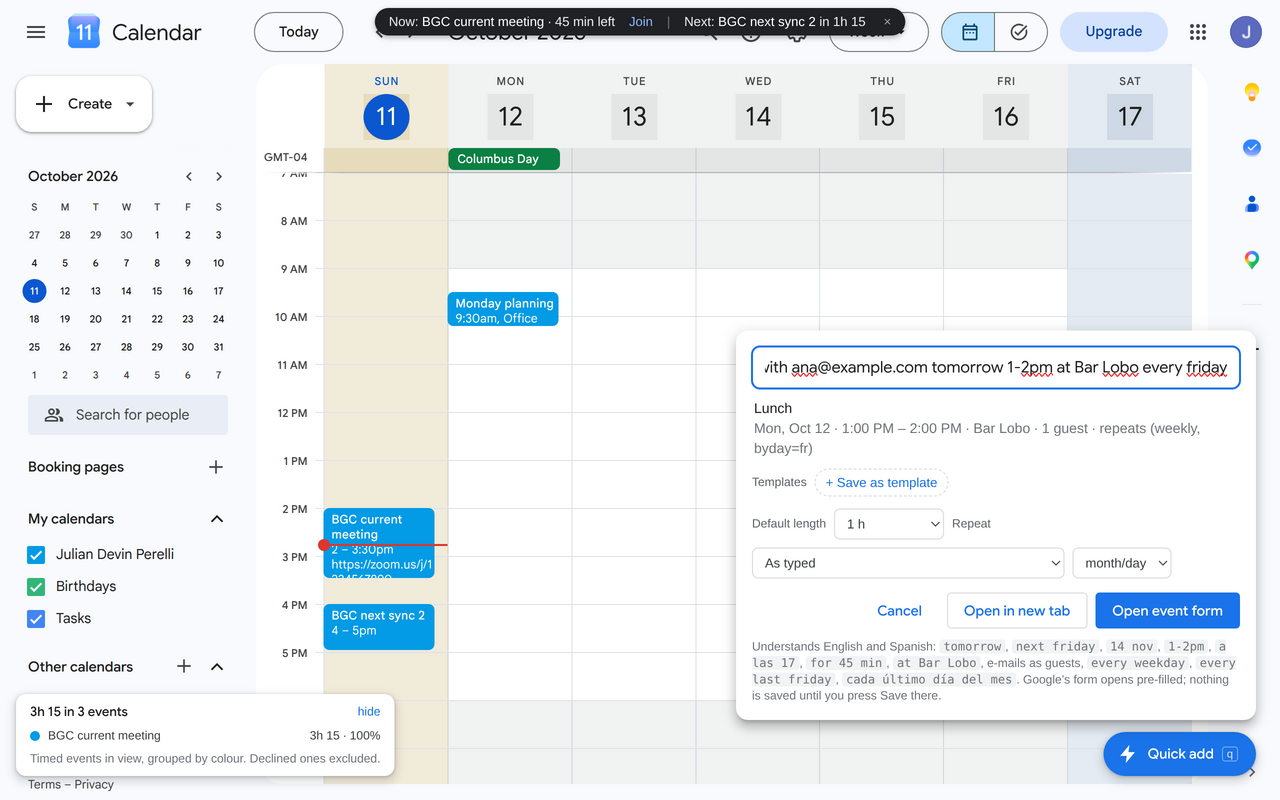Open the Columbus Day event
This screenshot has height=800, width=1280.
(504, 159)
